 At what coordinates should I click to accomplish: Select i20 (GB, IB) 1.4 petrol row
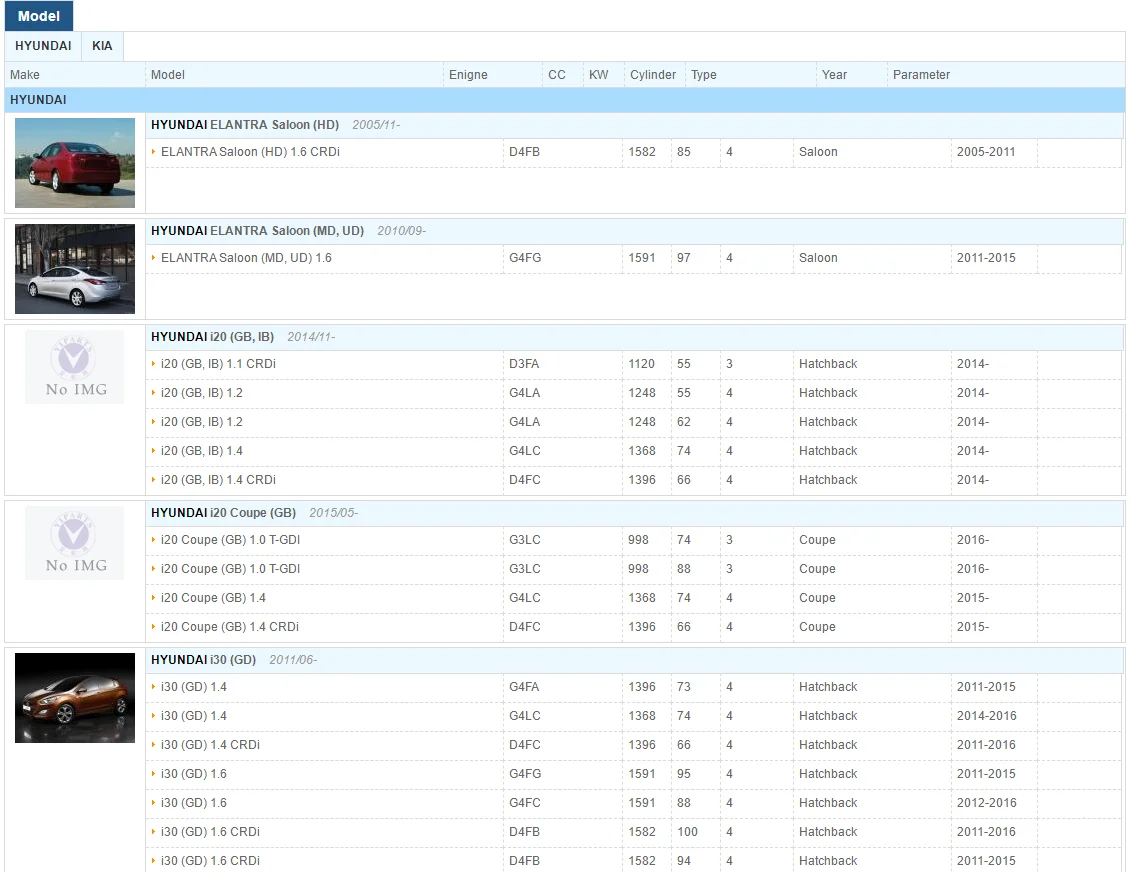click(202, 450)
